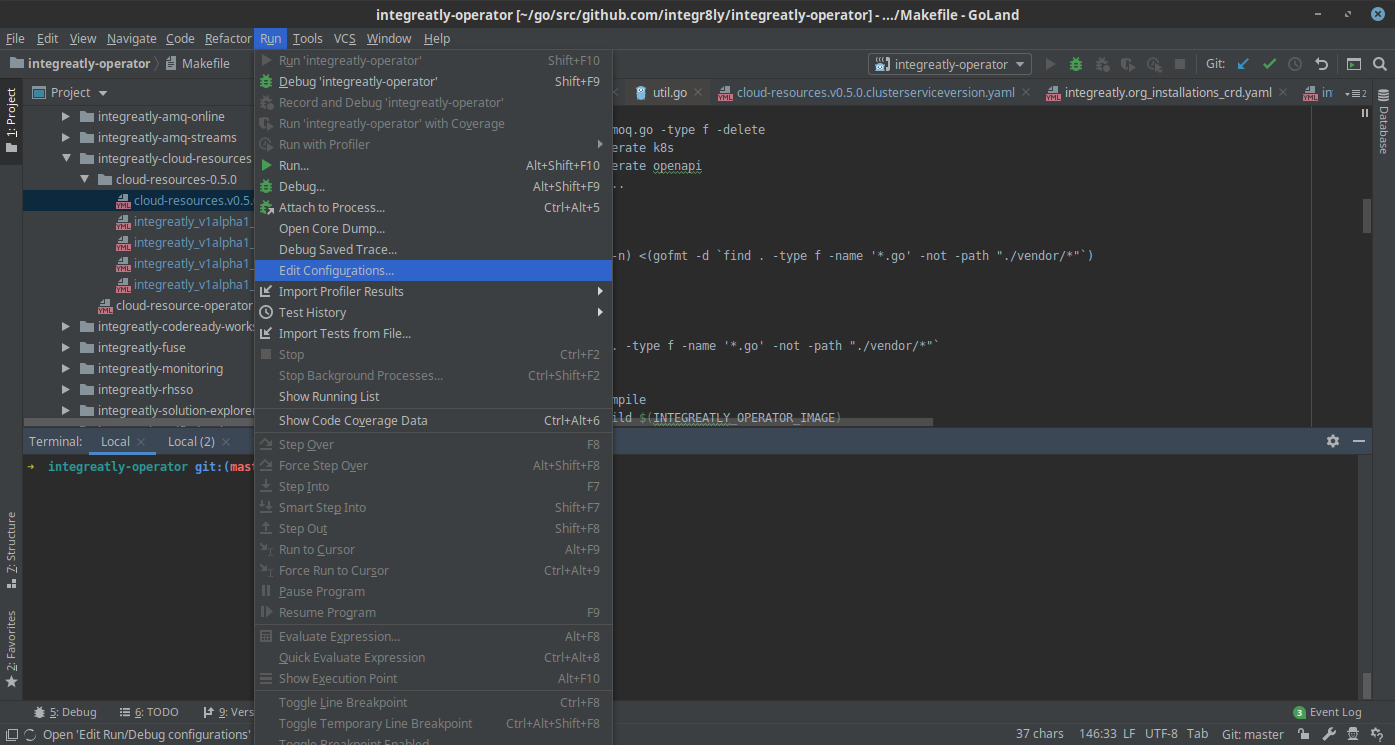Click Git: master branch in status bar

[x=1252, y=734]
